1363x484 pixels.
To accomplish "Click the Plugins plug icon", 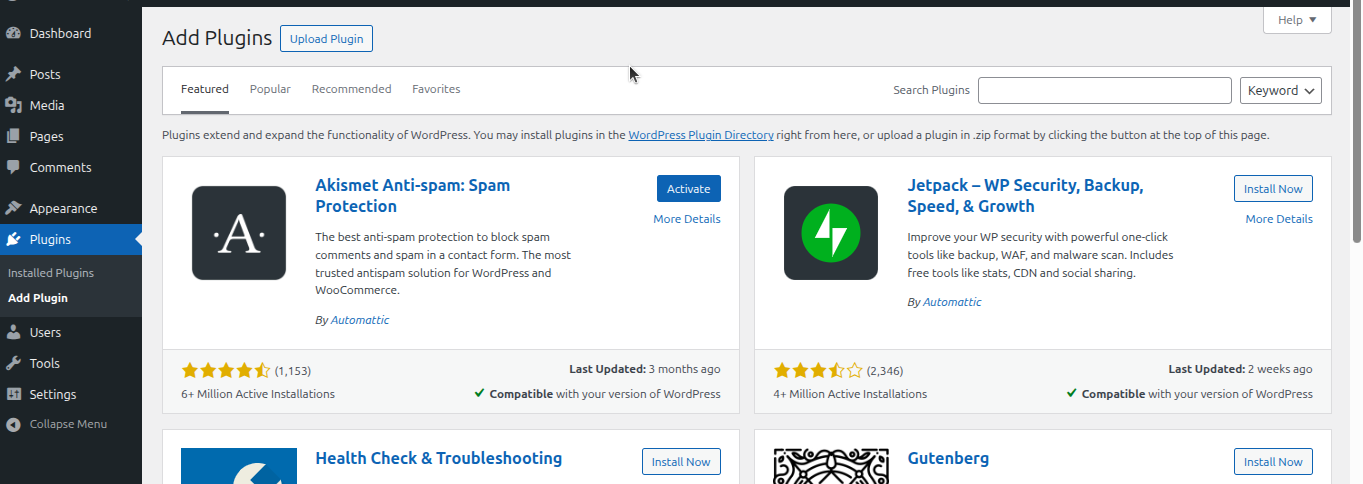I will (x=13, y=239).
